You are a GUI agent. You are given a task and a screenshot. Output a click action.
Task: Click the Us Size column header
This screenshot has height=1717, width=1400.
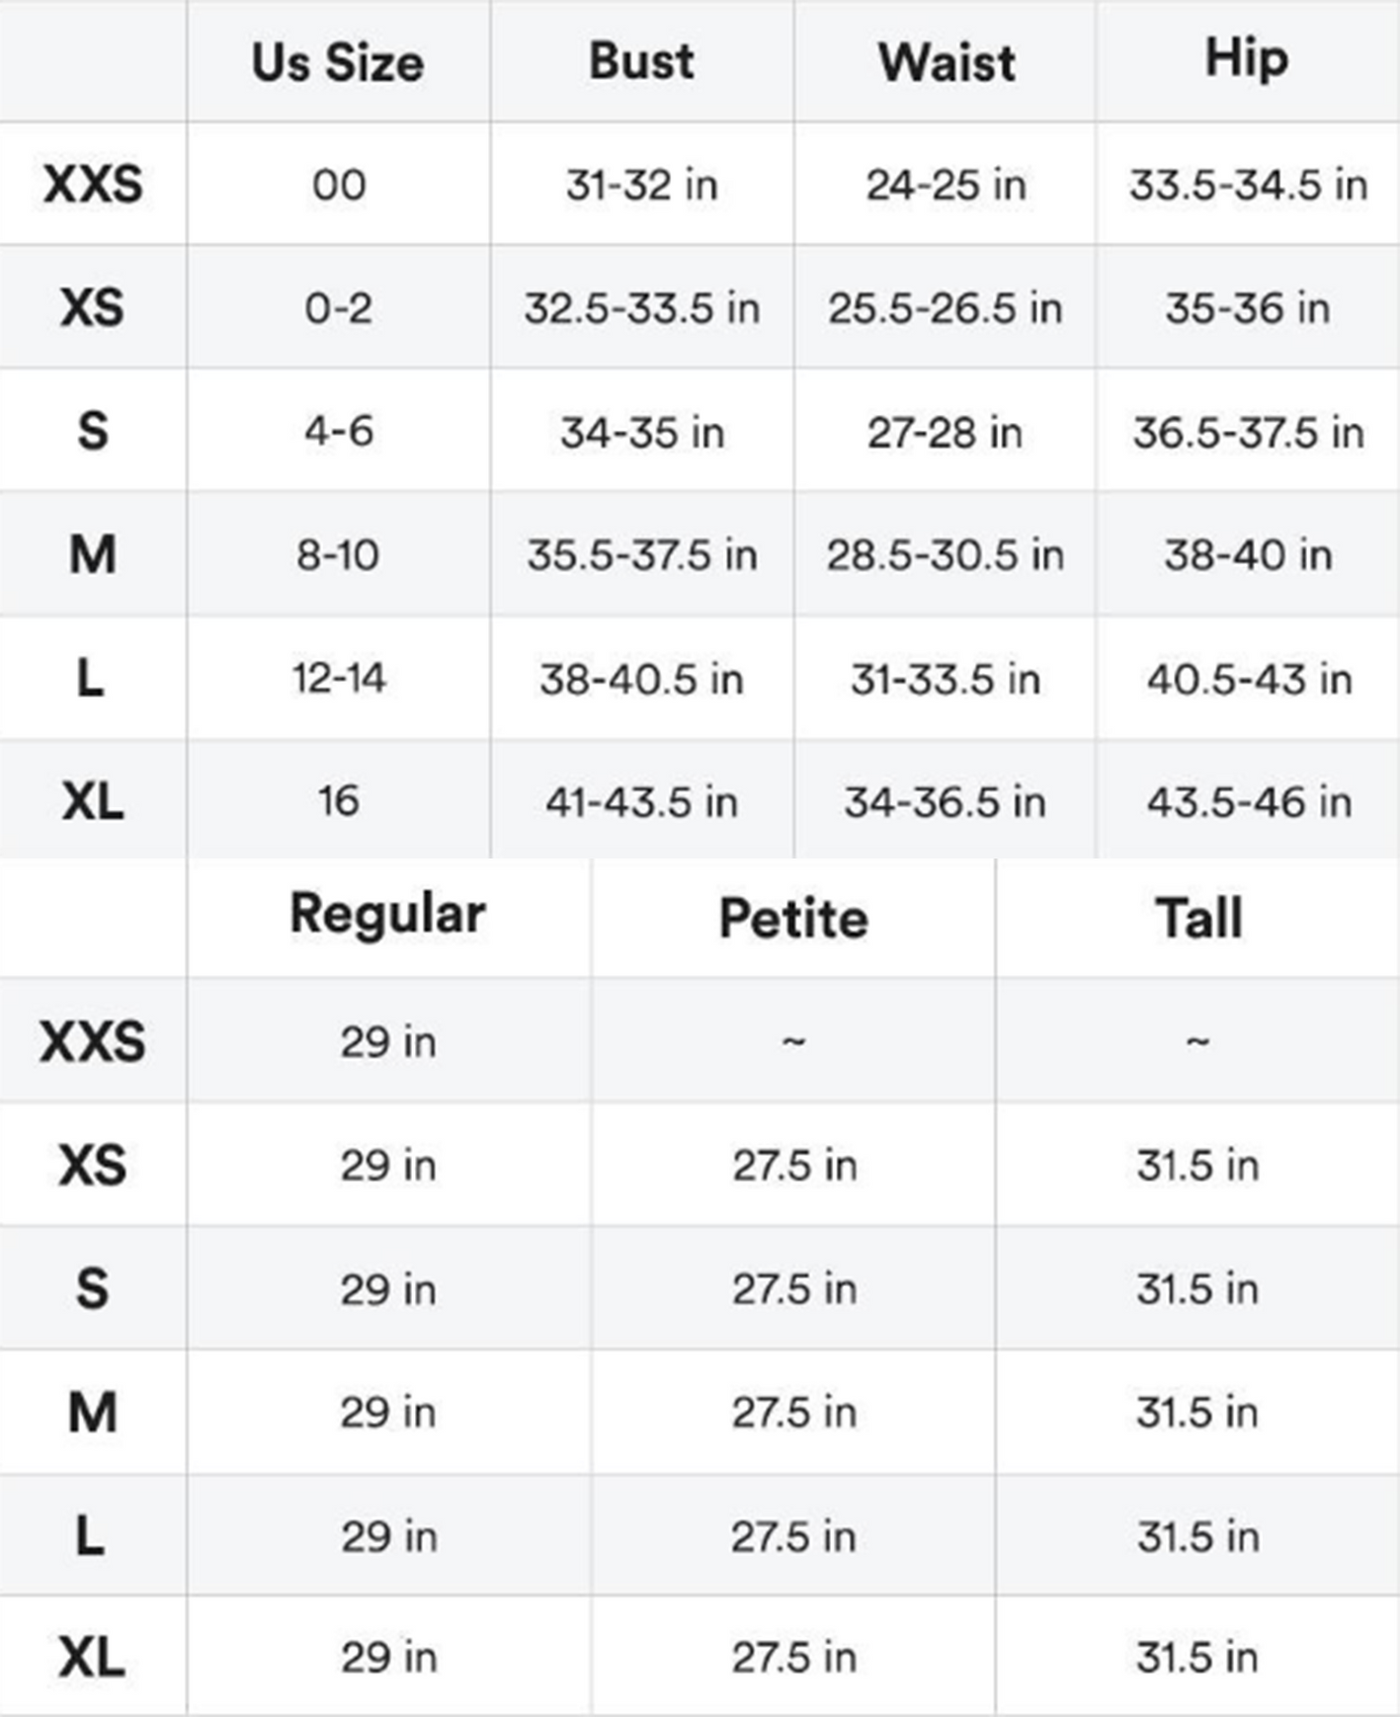[x=338, y=63]
